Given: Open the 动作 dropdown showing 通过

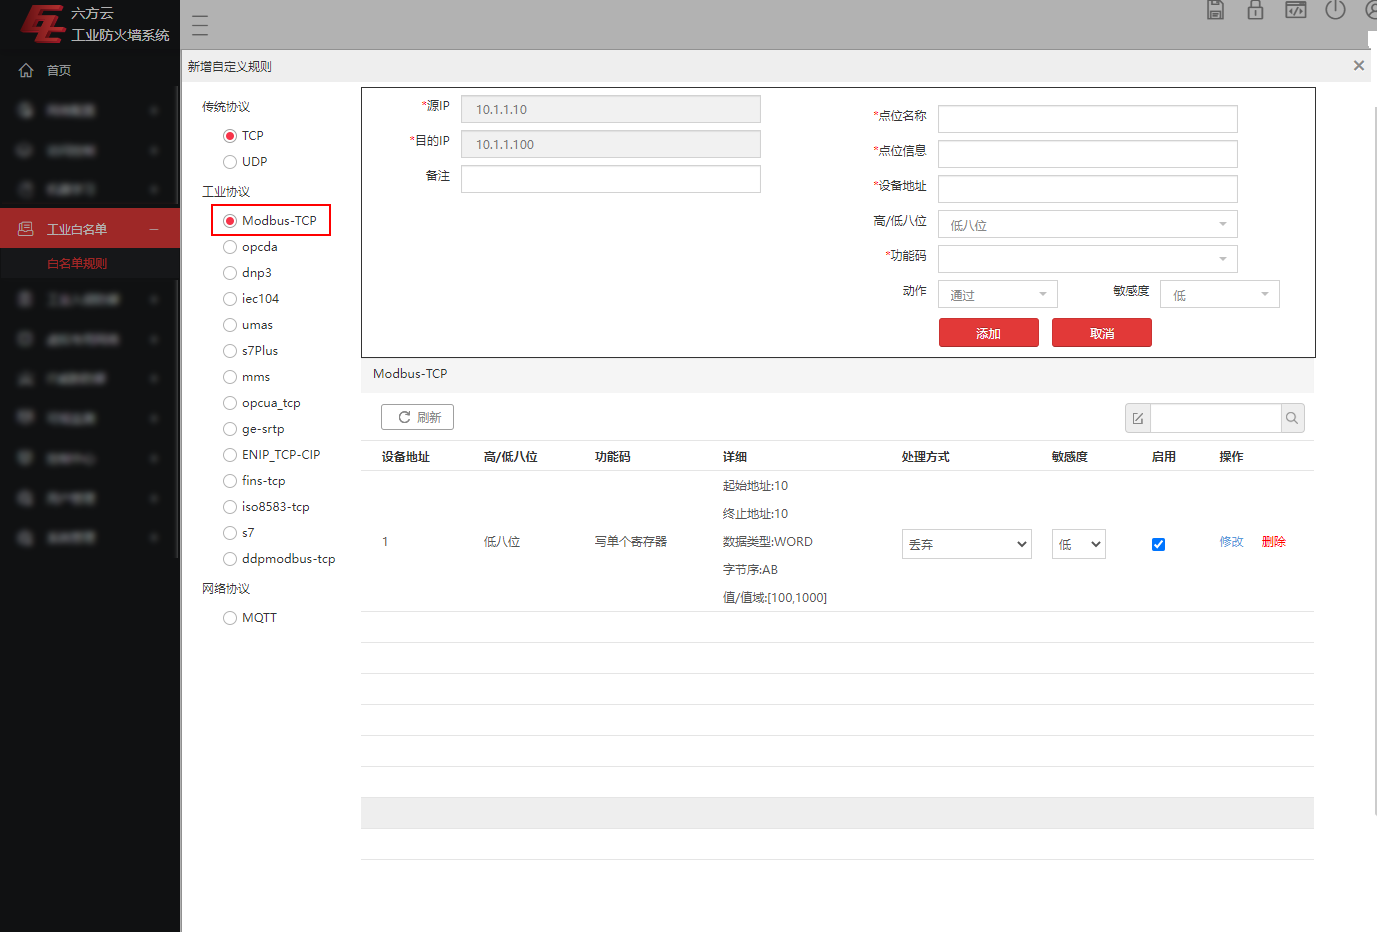Looking at the screenshot, I should pyautogui.click(x=998, y=294).
